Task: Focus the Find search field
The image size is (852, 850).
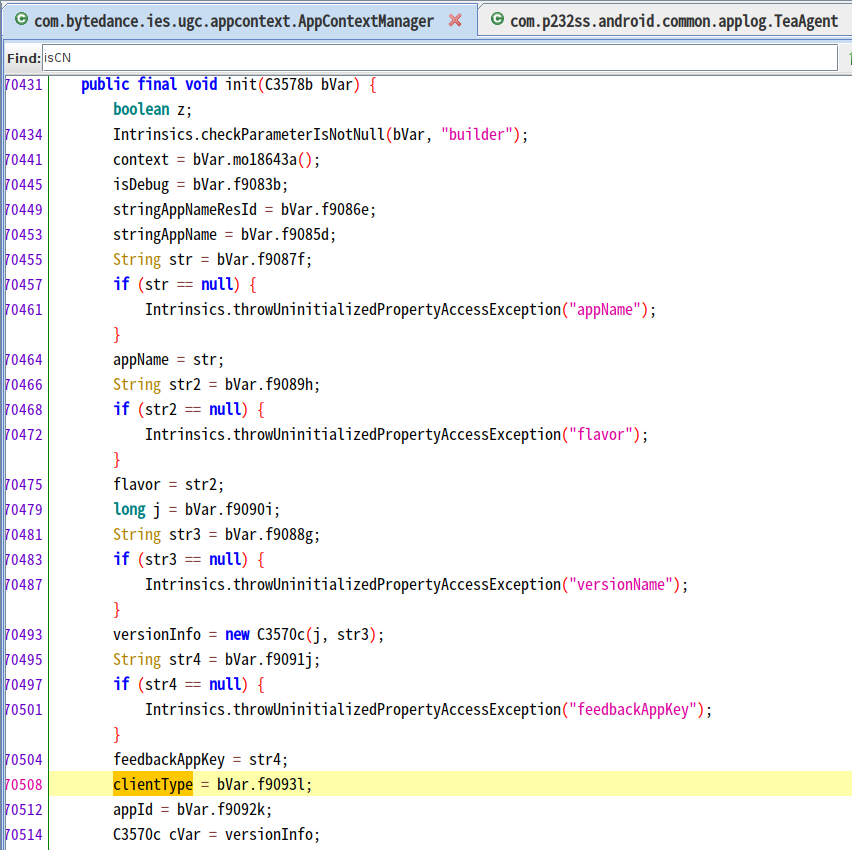Action: 438,58
